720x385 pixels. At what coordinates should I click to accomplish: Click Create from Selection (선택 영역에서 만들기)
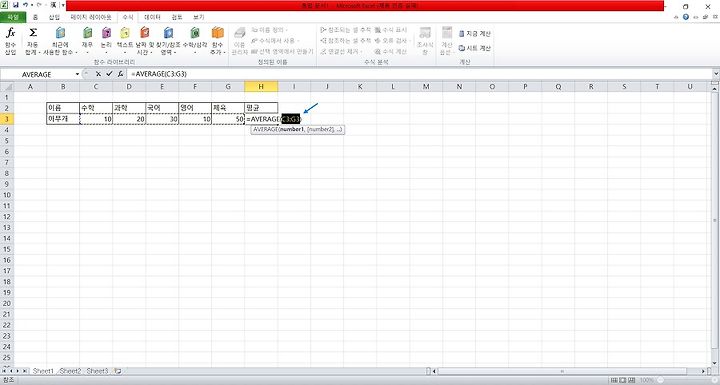click(x=282, y=51)
